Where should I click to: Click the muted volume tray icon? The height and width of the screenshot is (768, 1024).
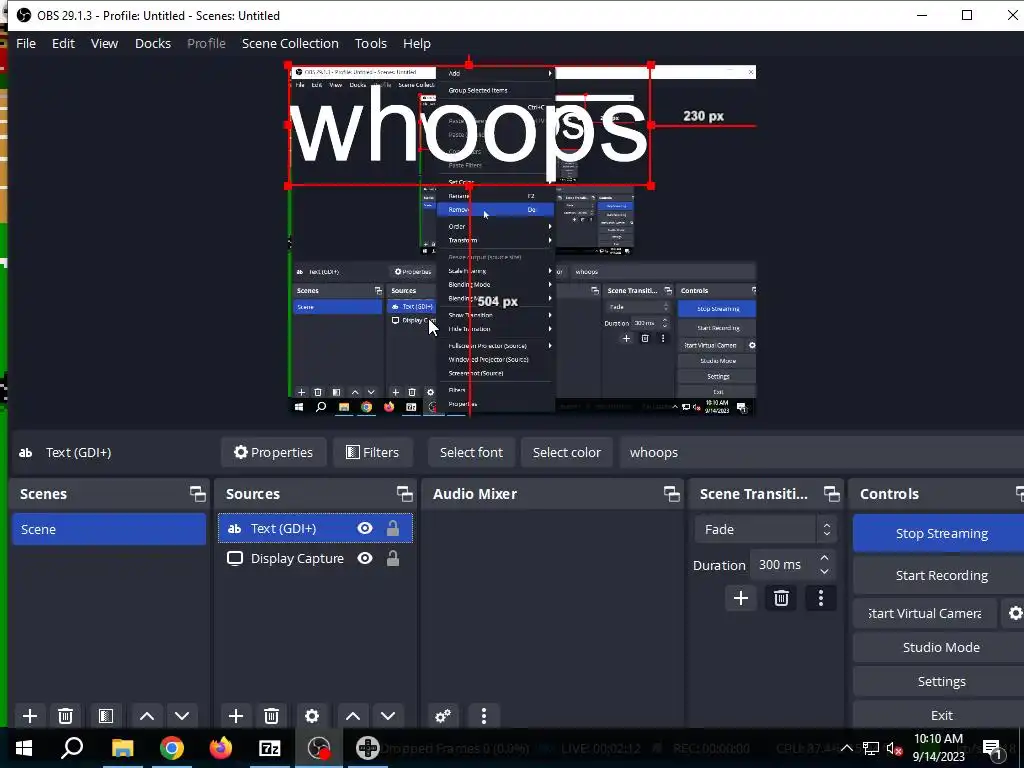[x=894, y=748]
